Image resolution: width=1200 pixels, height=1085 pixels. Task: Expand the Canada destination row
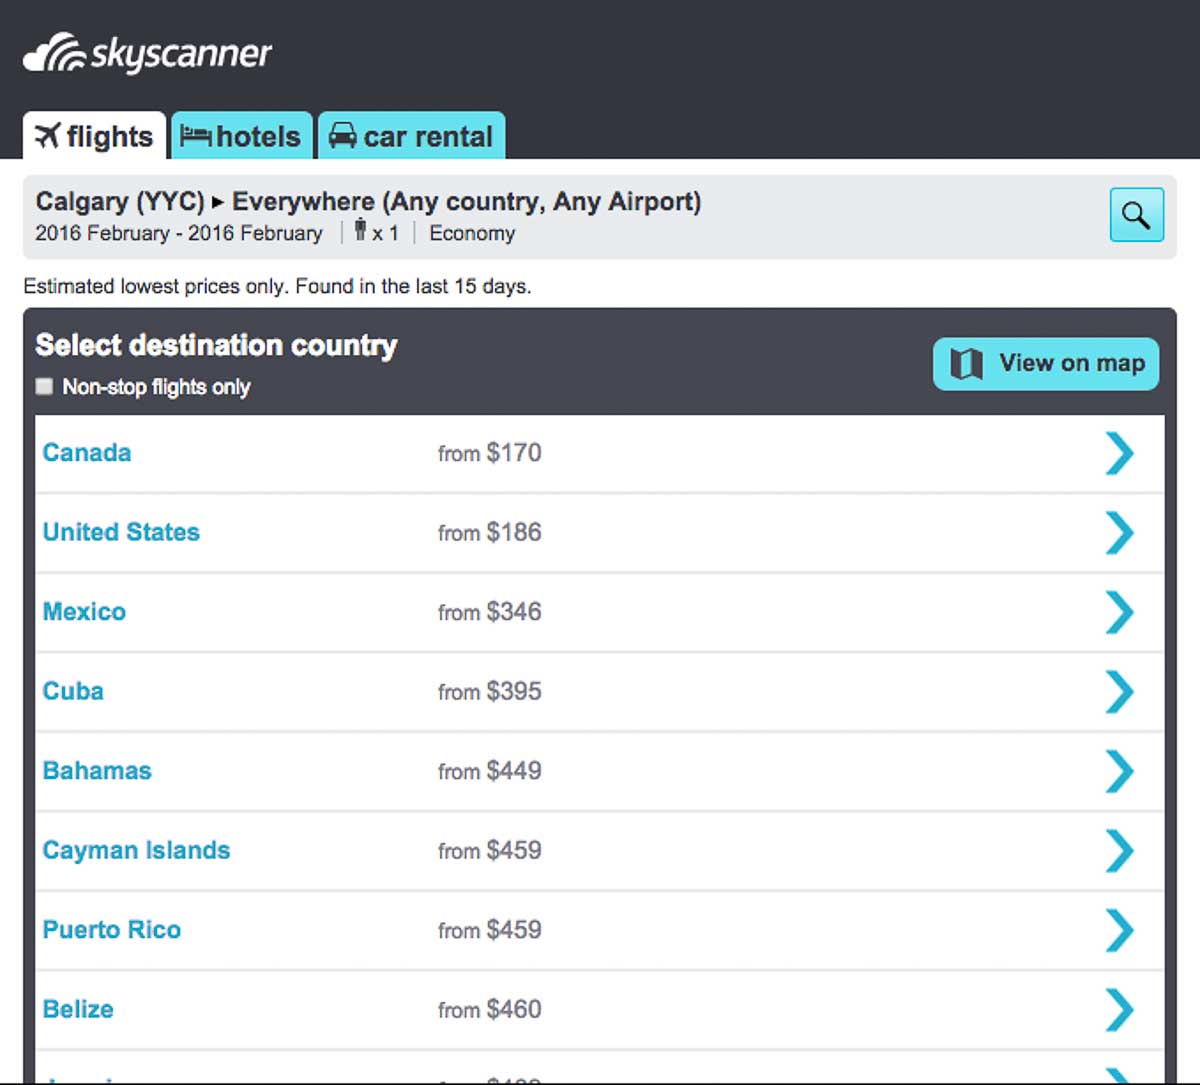pos(1120,453)
